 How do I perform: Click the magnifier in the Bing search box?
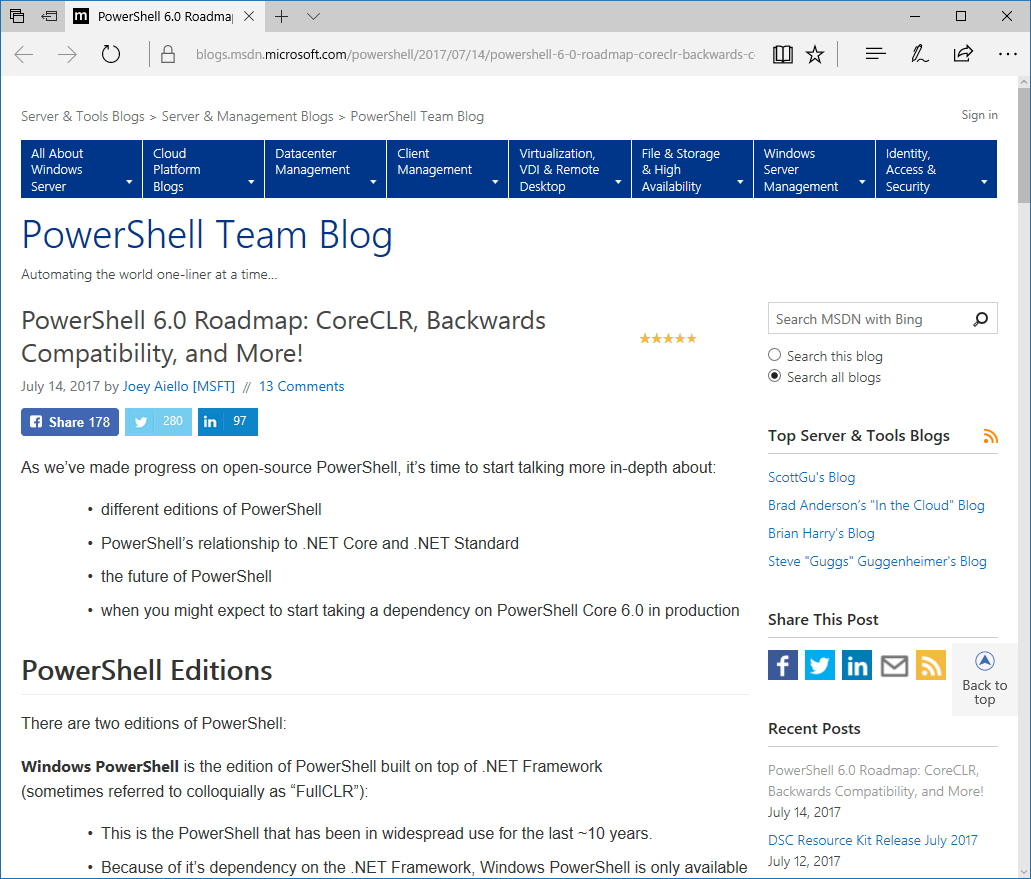coord(980,318)
